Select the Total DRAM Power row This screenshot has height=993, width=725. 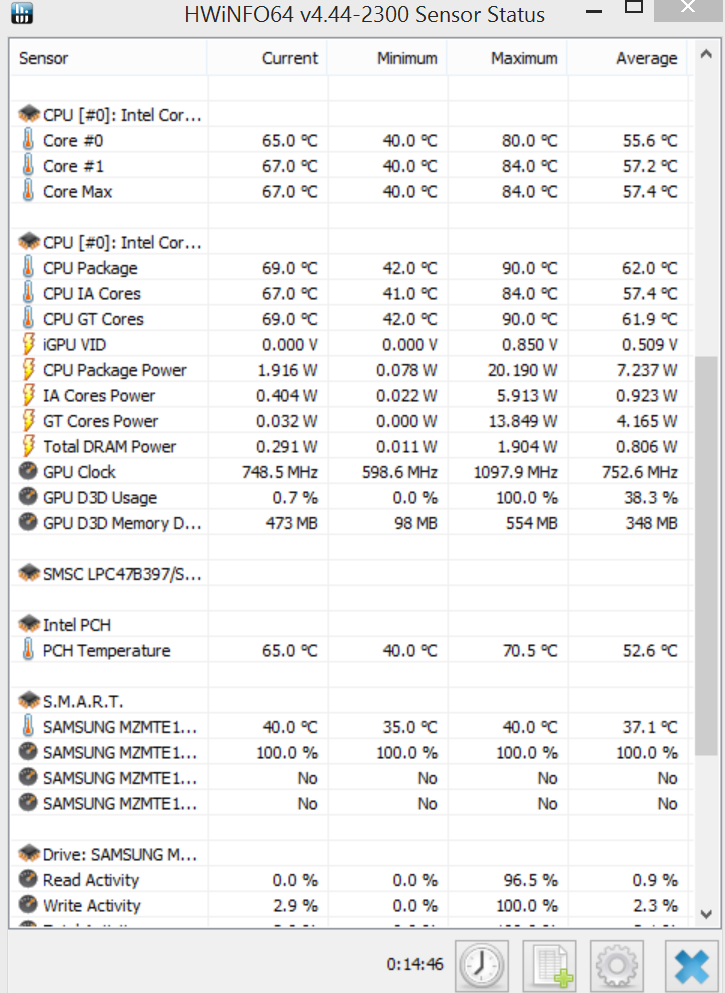(109, 447)
